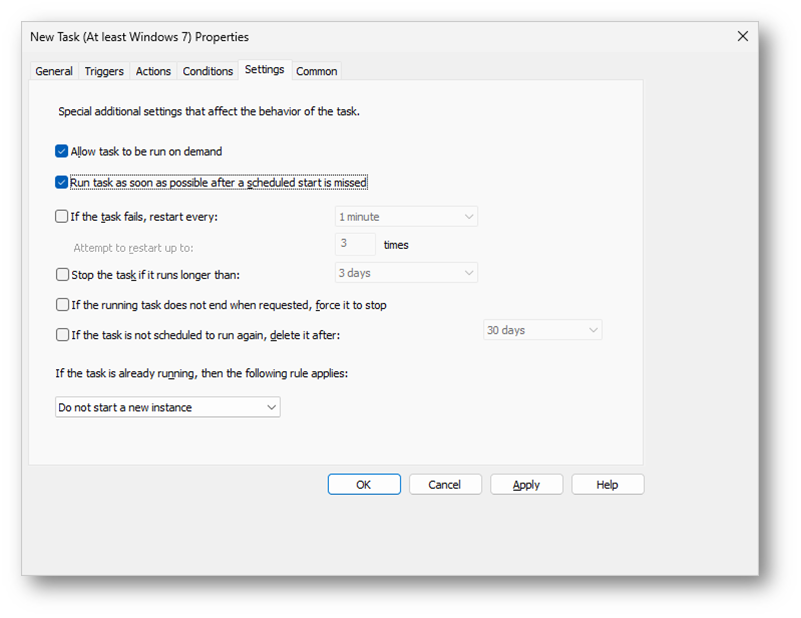Apply the task settings

coord(526,484)
